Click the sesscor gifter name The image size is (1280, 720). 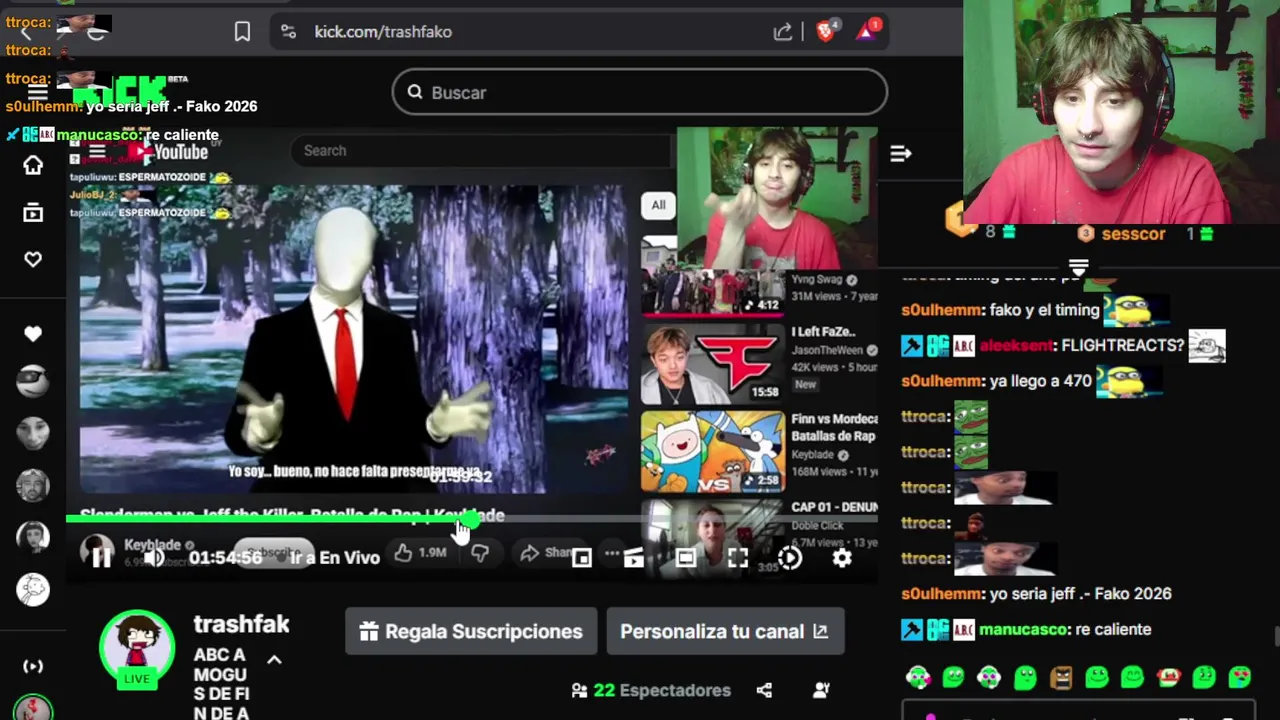pyautogui.click(x=1133, y=234)
